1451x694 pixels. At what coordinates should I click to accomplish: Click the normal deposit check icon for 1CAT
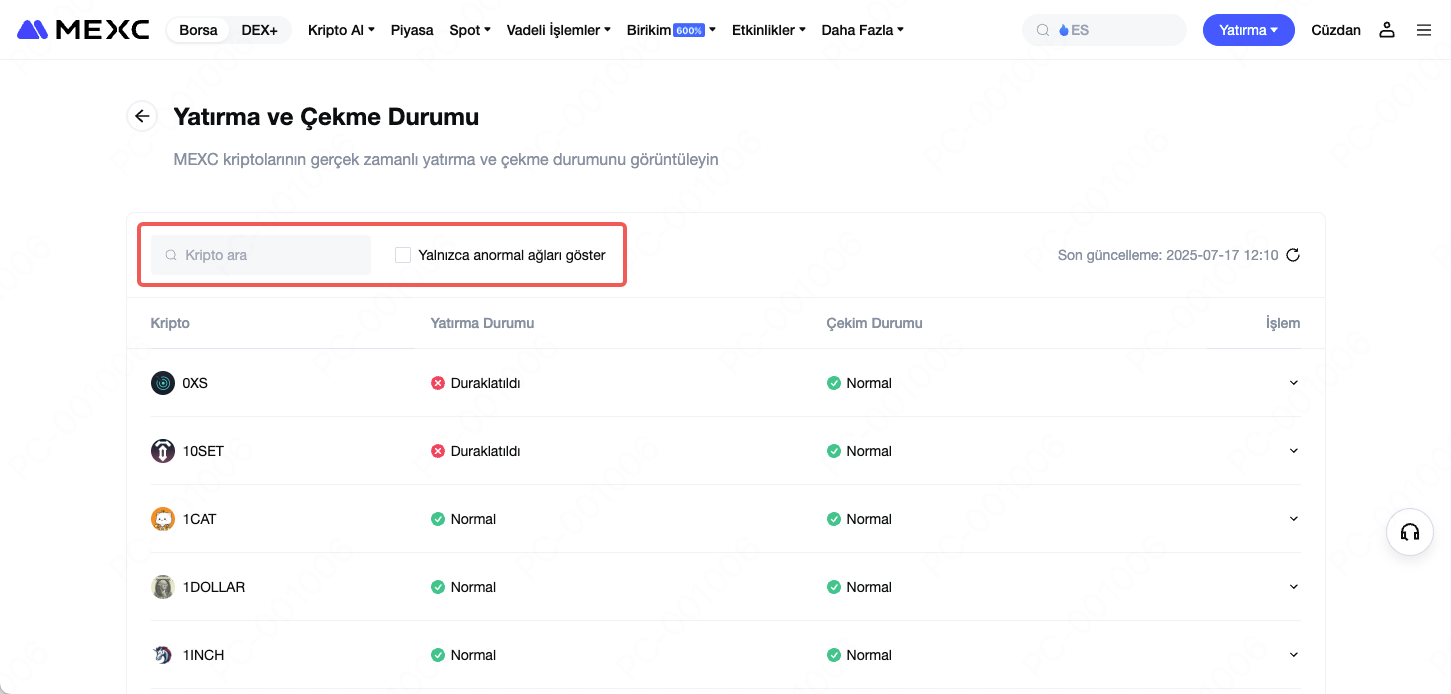438,519
